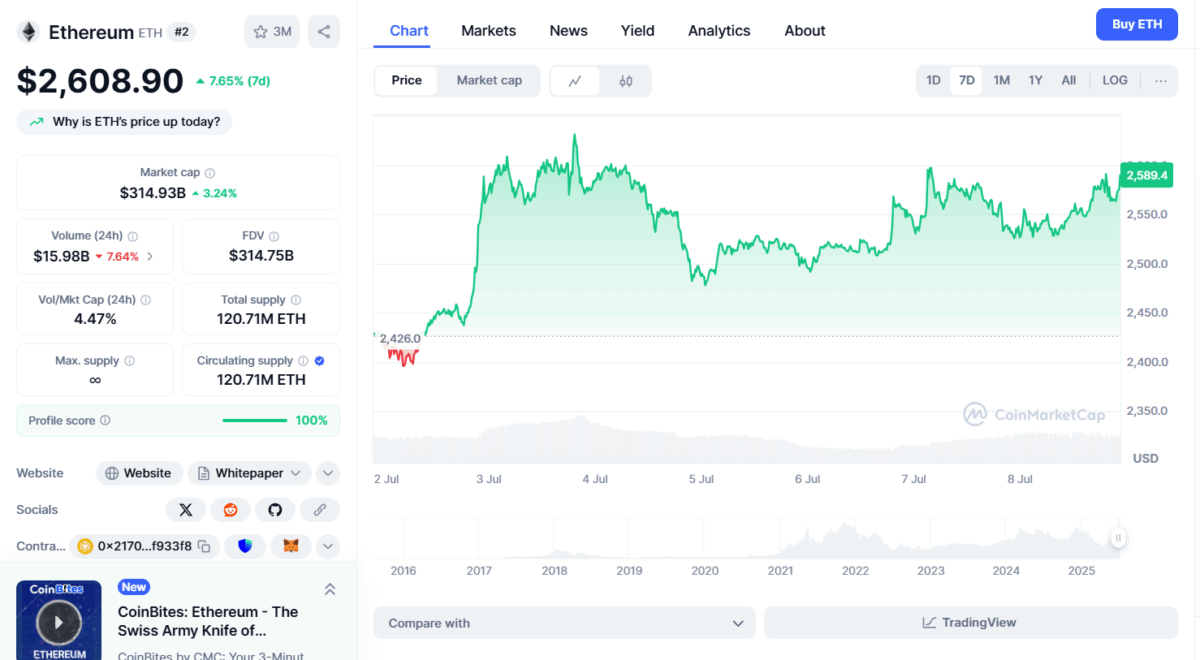Click the #2 rank badge
The image size is (1200, 660).
click(x=181, y=32)
